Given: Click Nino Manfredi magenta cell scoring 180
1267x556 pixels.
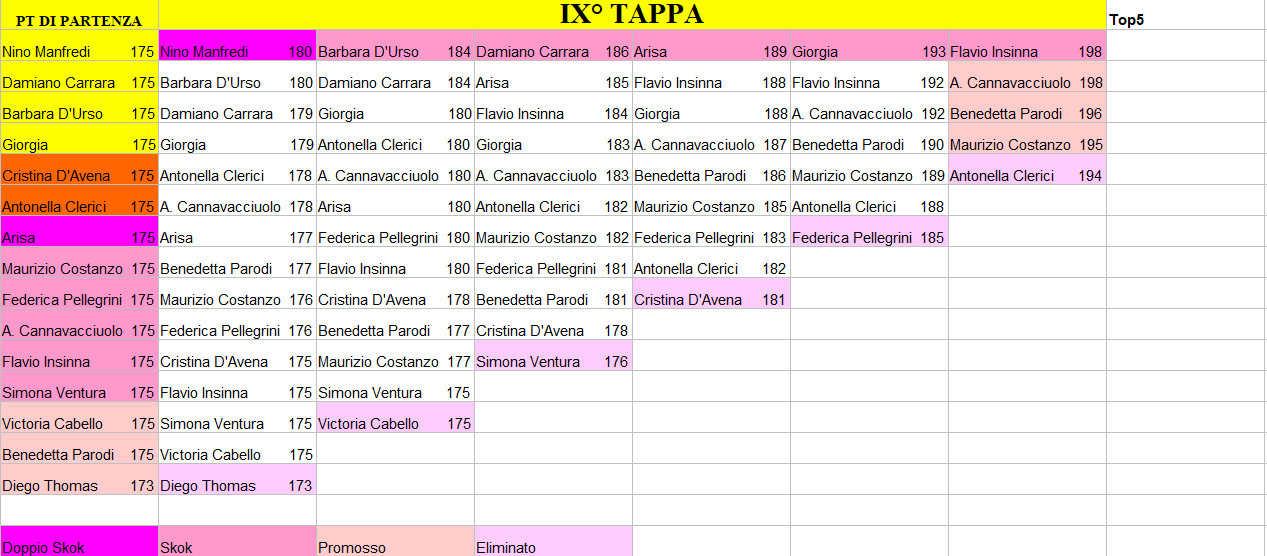Looking at the screenshot, I should (x=236, y=52).
